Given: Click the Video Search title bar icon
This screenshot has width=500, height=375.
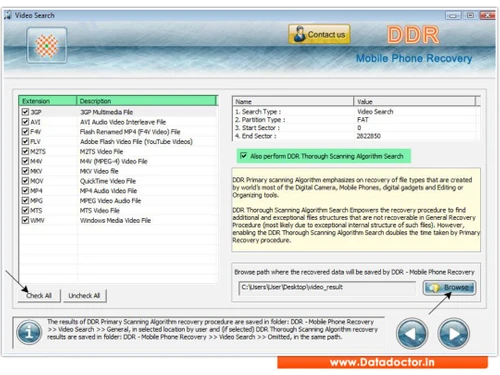Looking at the screenshot, I should pos(8,15).
